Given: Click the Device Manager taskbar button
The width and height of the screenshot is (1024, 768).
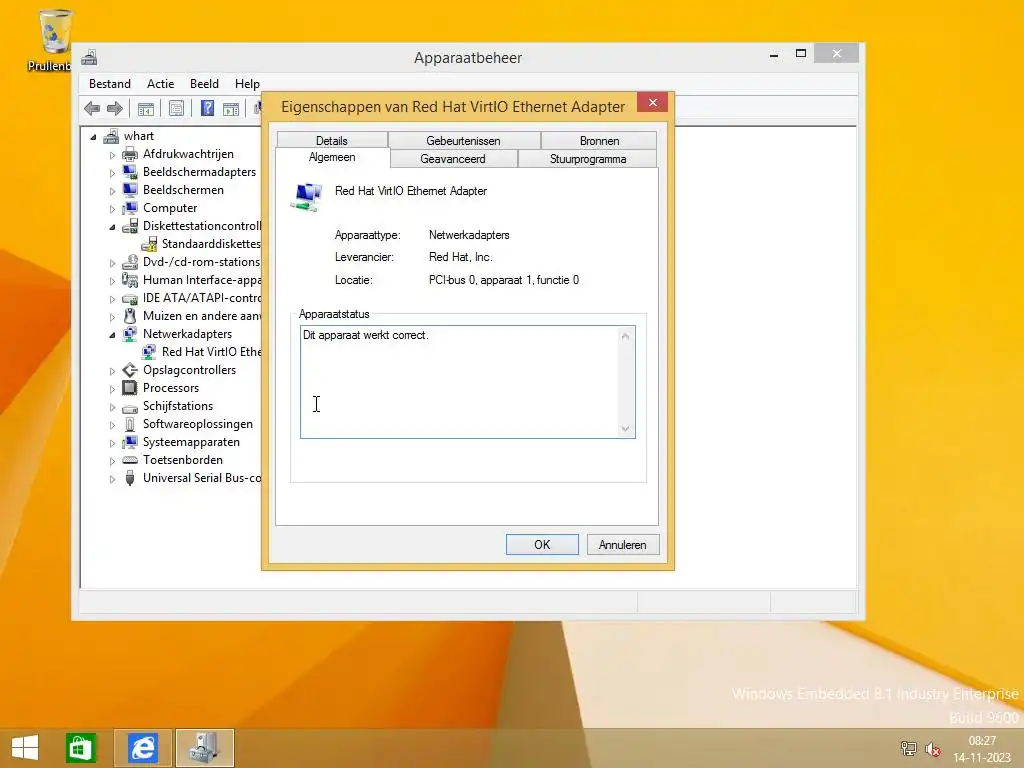Looking at the screenshot, I should click(x=205, y=748).
